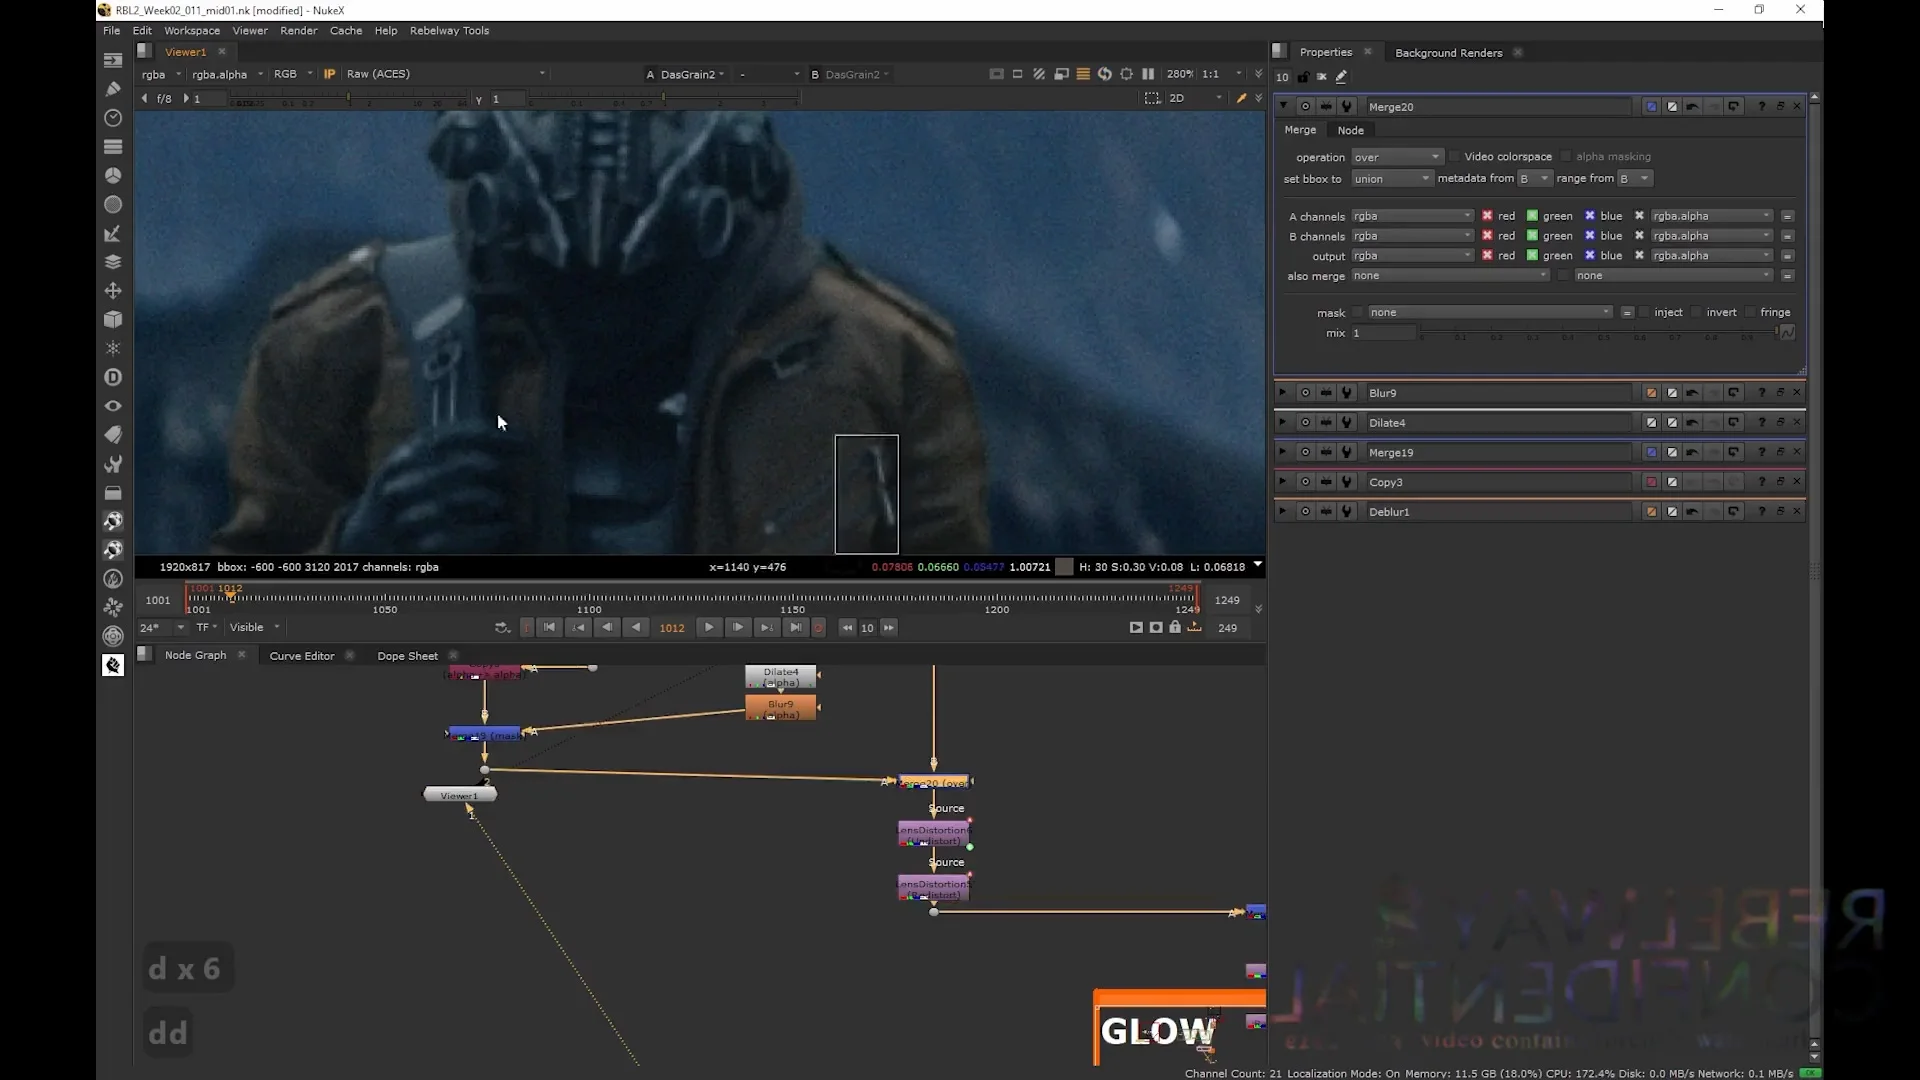Play forward in the viewer timeline
This screenshot has height=1080, width=1920.
coord(708,628)
